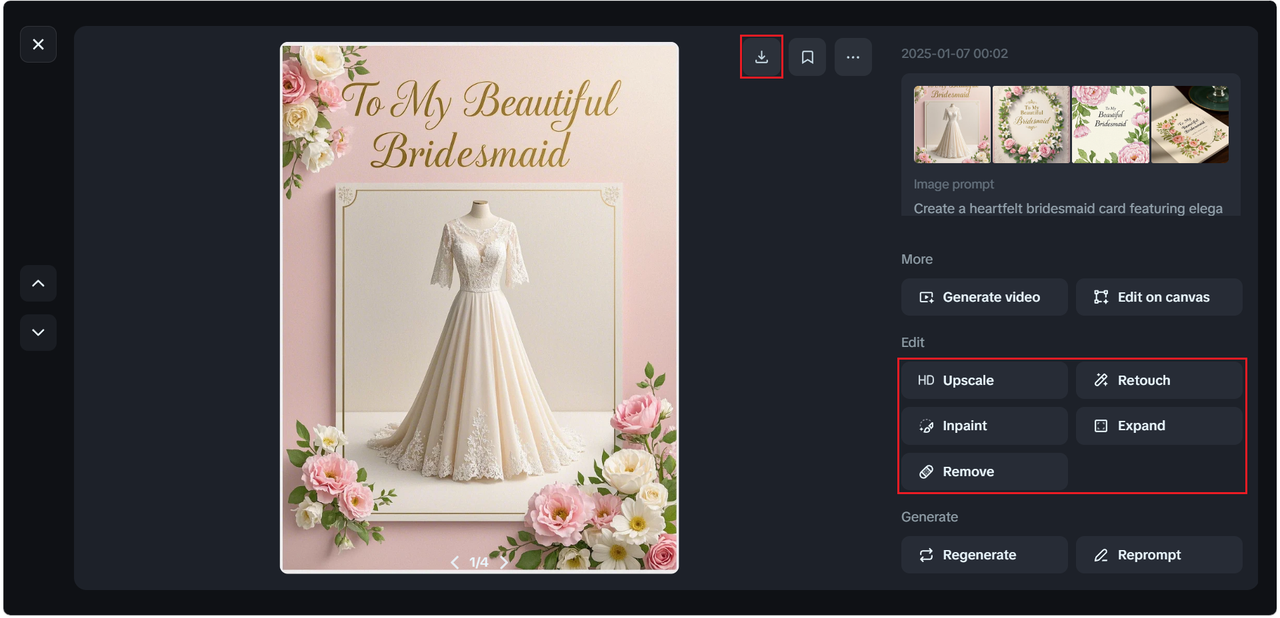Open the three-dot more options menu
The width and height of the screenshot is (1280, 618).
click(x=853, y=57)
